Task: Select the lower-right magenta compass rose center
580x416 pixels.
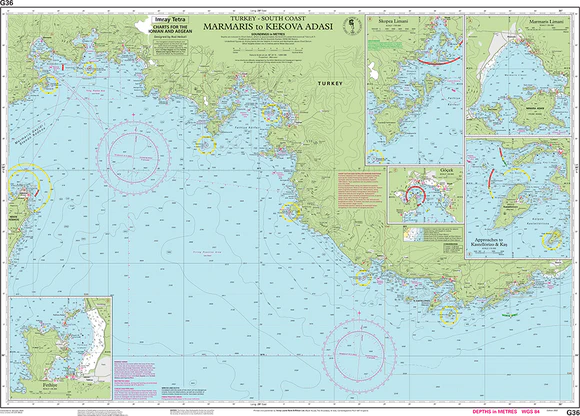Action: pos(359,355)
